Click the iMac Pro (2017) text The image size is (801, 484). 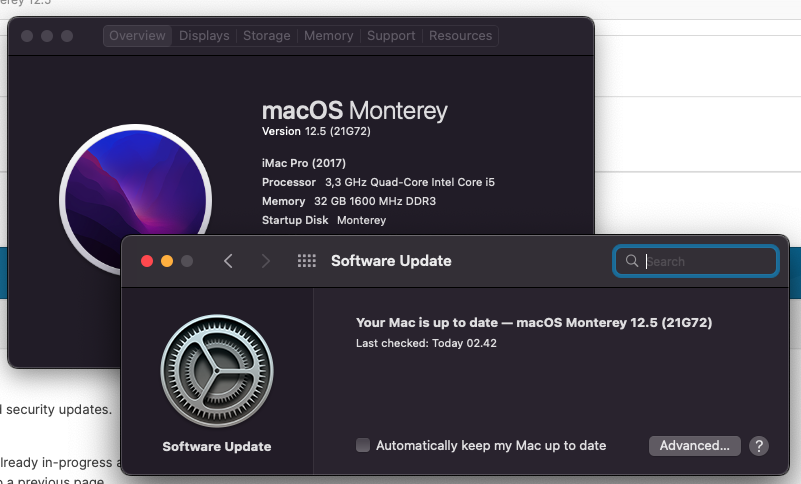point(303,163)
